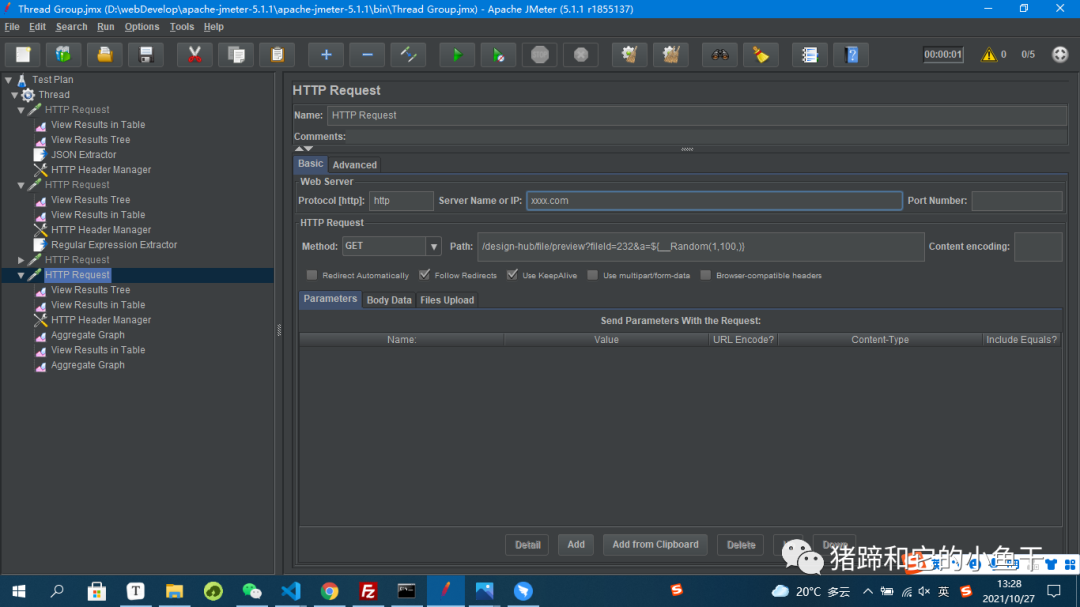Collapse the Test Plan tree node
The height and width of the screenshot is (607, 1080).
tap(8, 80)
